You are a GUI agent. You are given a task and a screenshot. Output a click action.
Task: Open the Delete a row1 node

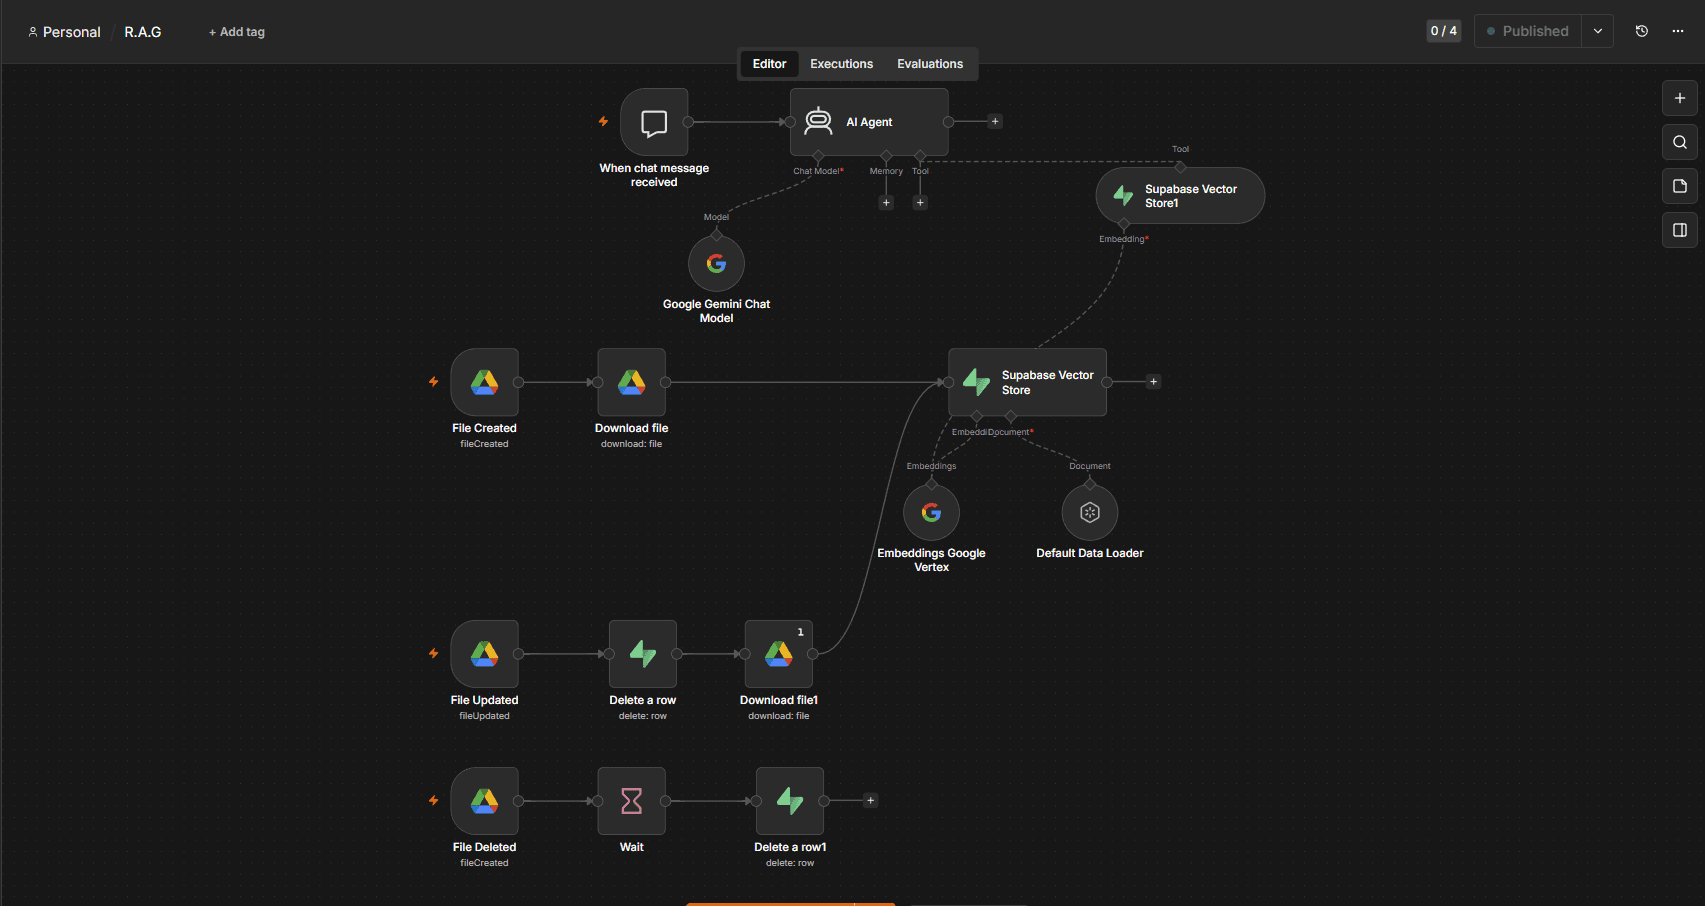point(790,801)
